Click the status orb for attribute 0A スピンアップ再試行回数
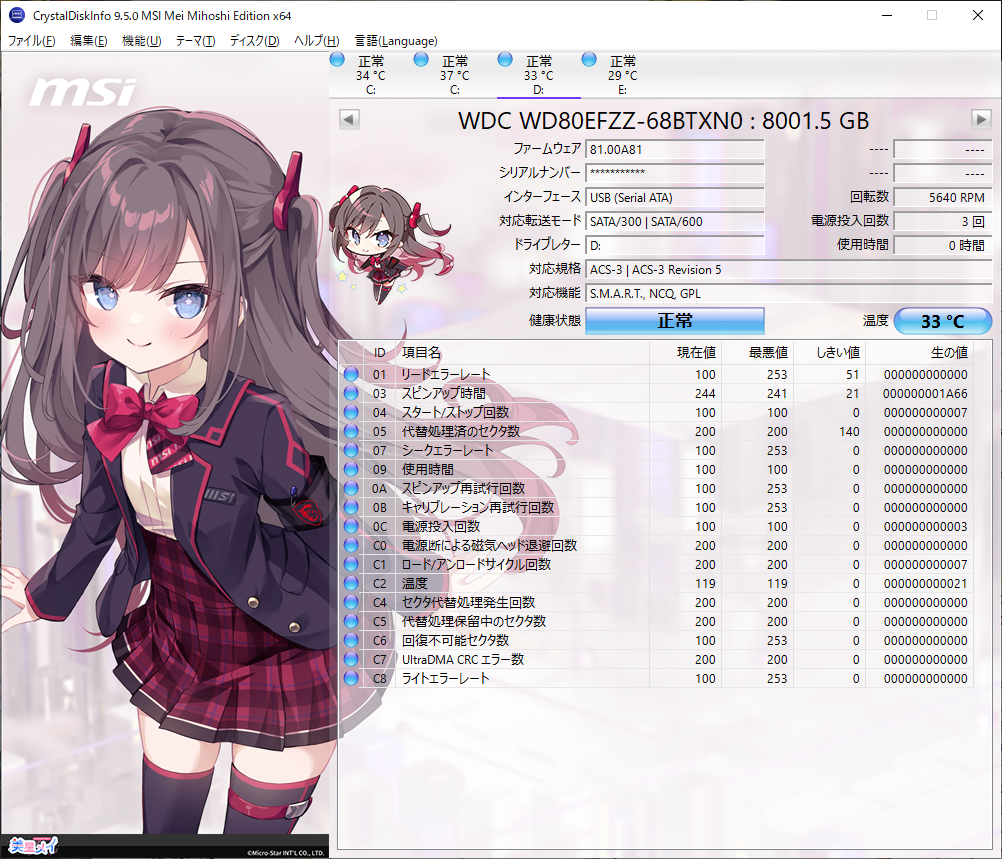The image size is (1002, 859). tap(351, 488)
